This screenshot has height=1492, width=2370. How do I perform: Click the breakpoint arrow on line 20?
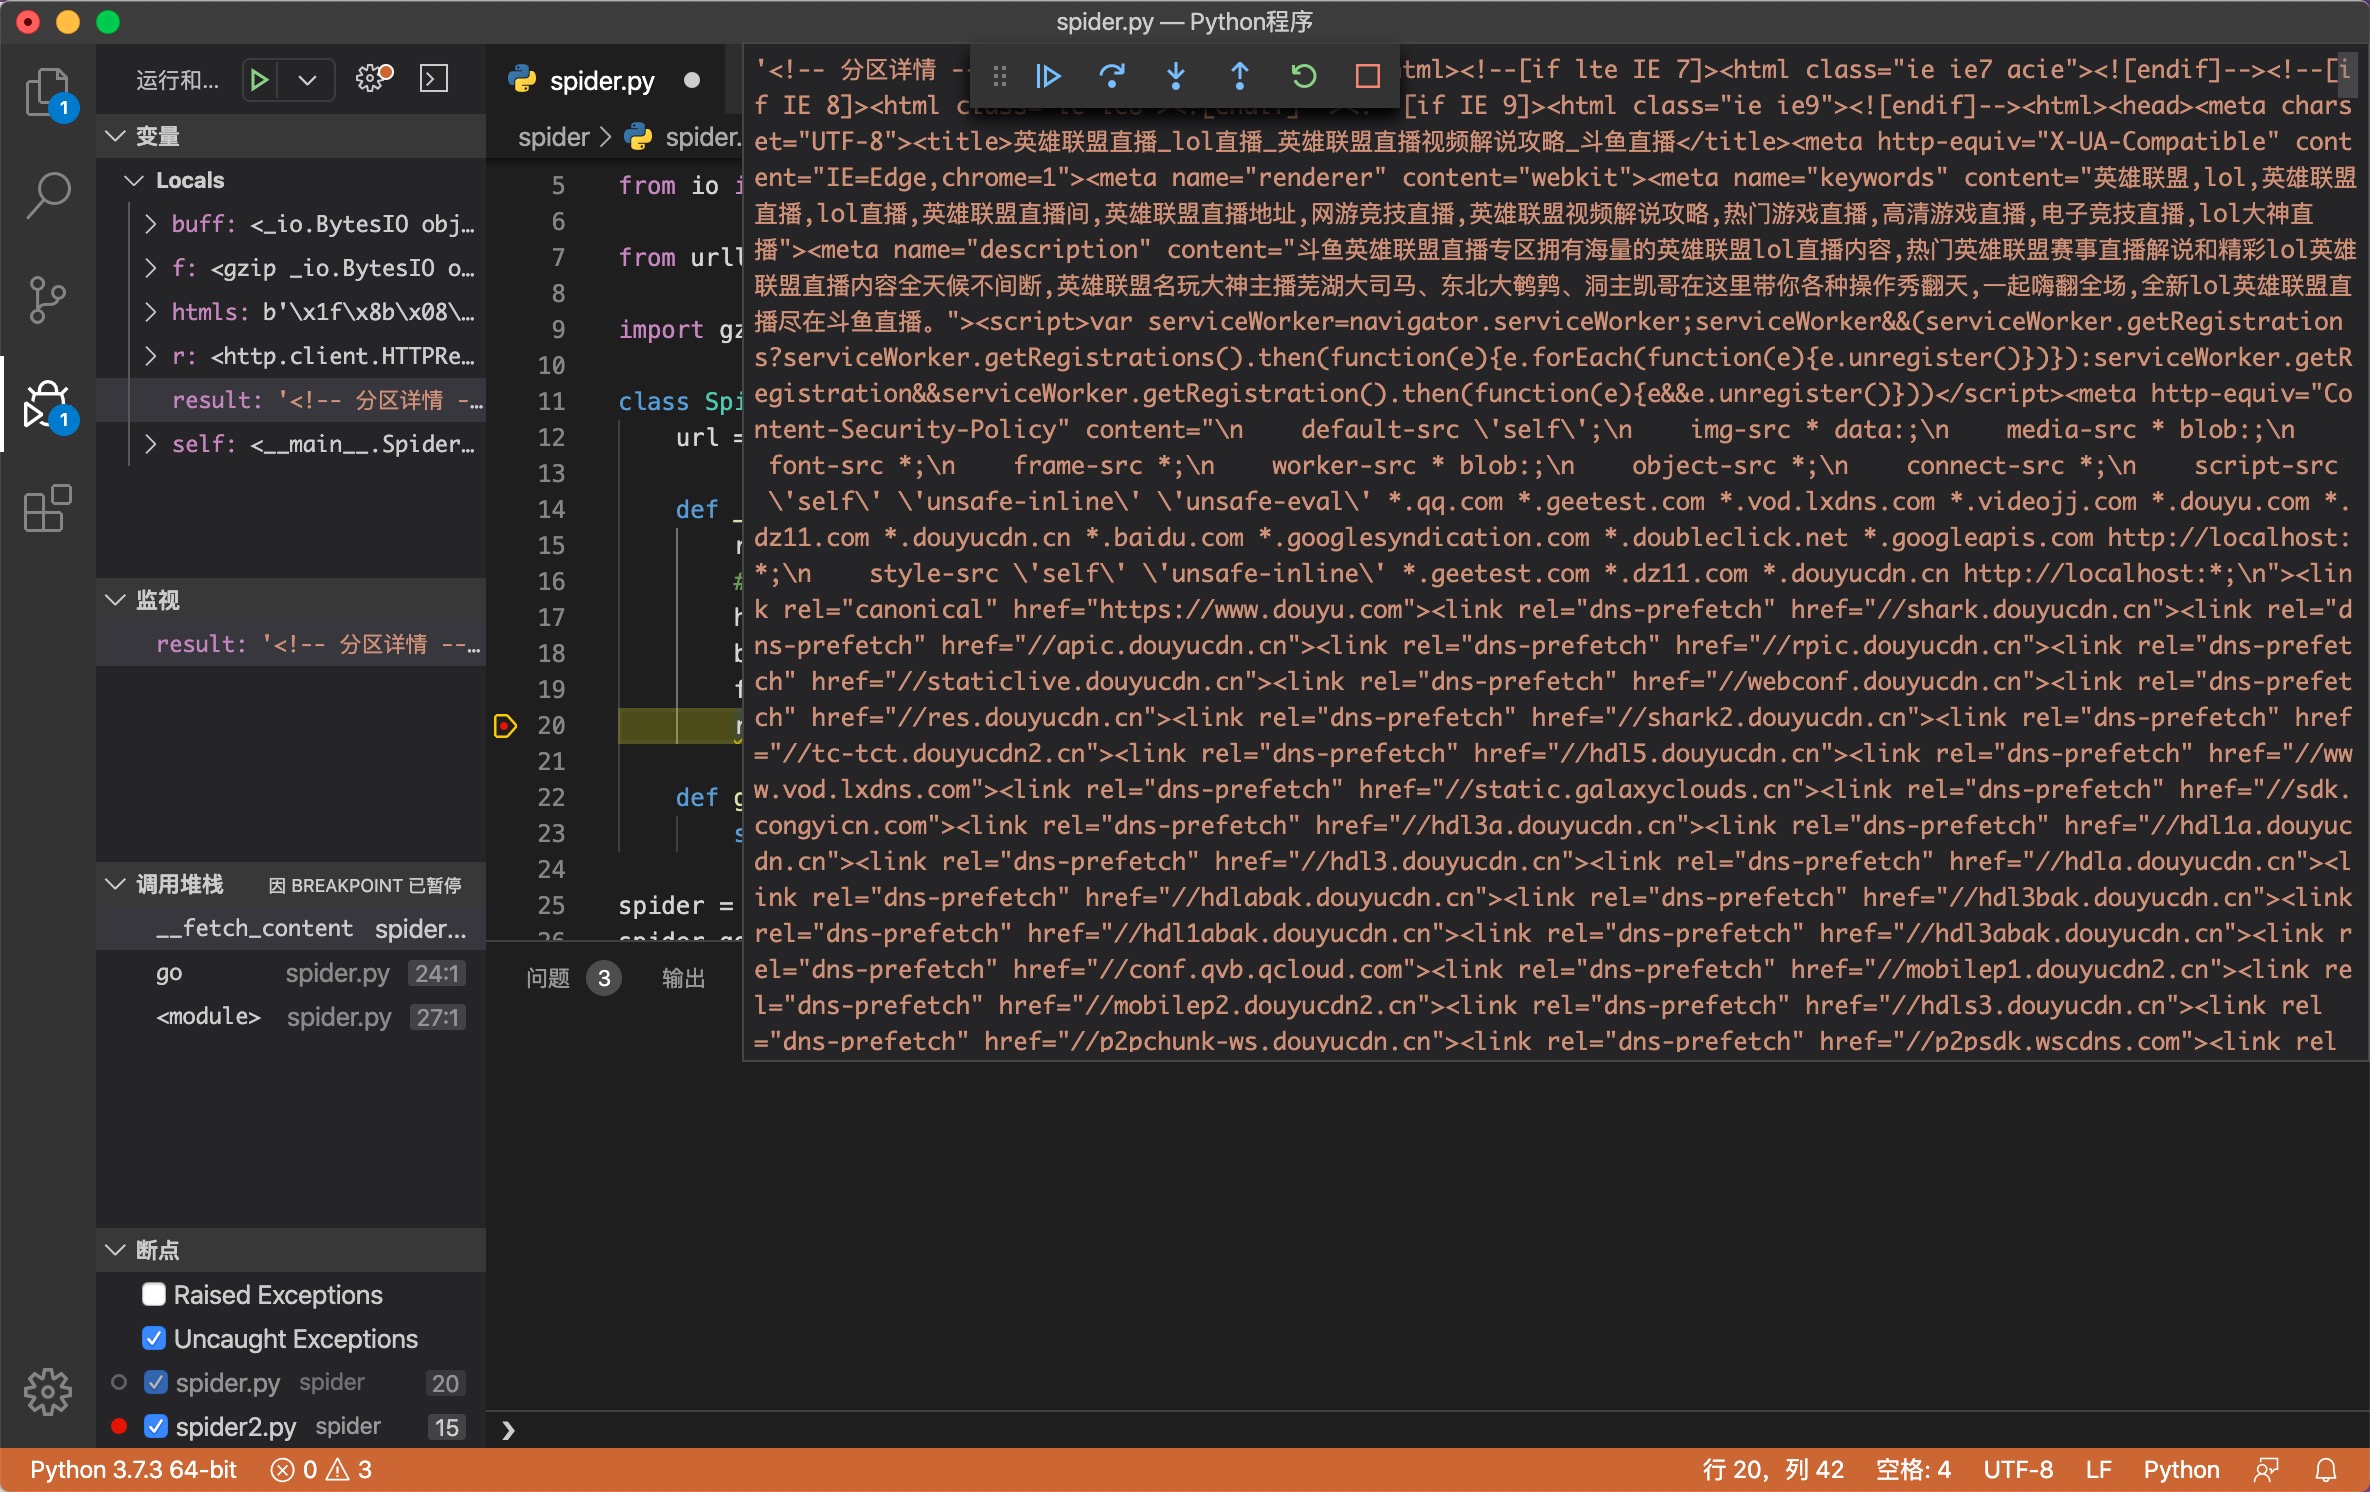505,725
